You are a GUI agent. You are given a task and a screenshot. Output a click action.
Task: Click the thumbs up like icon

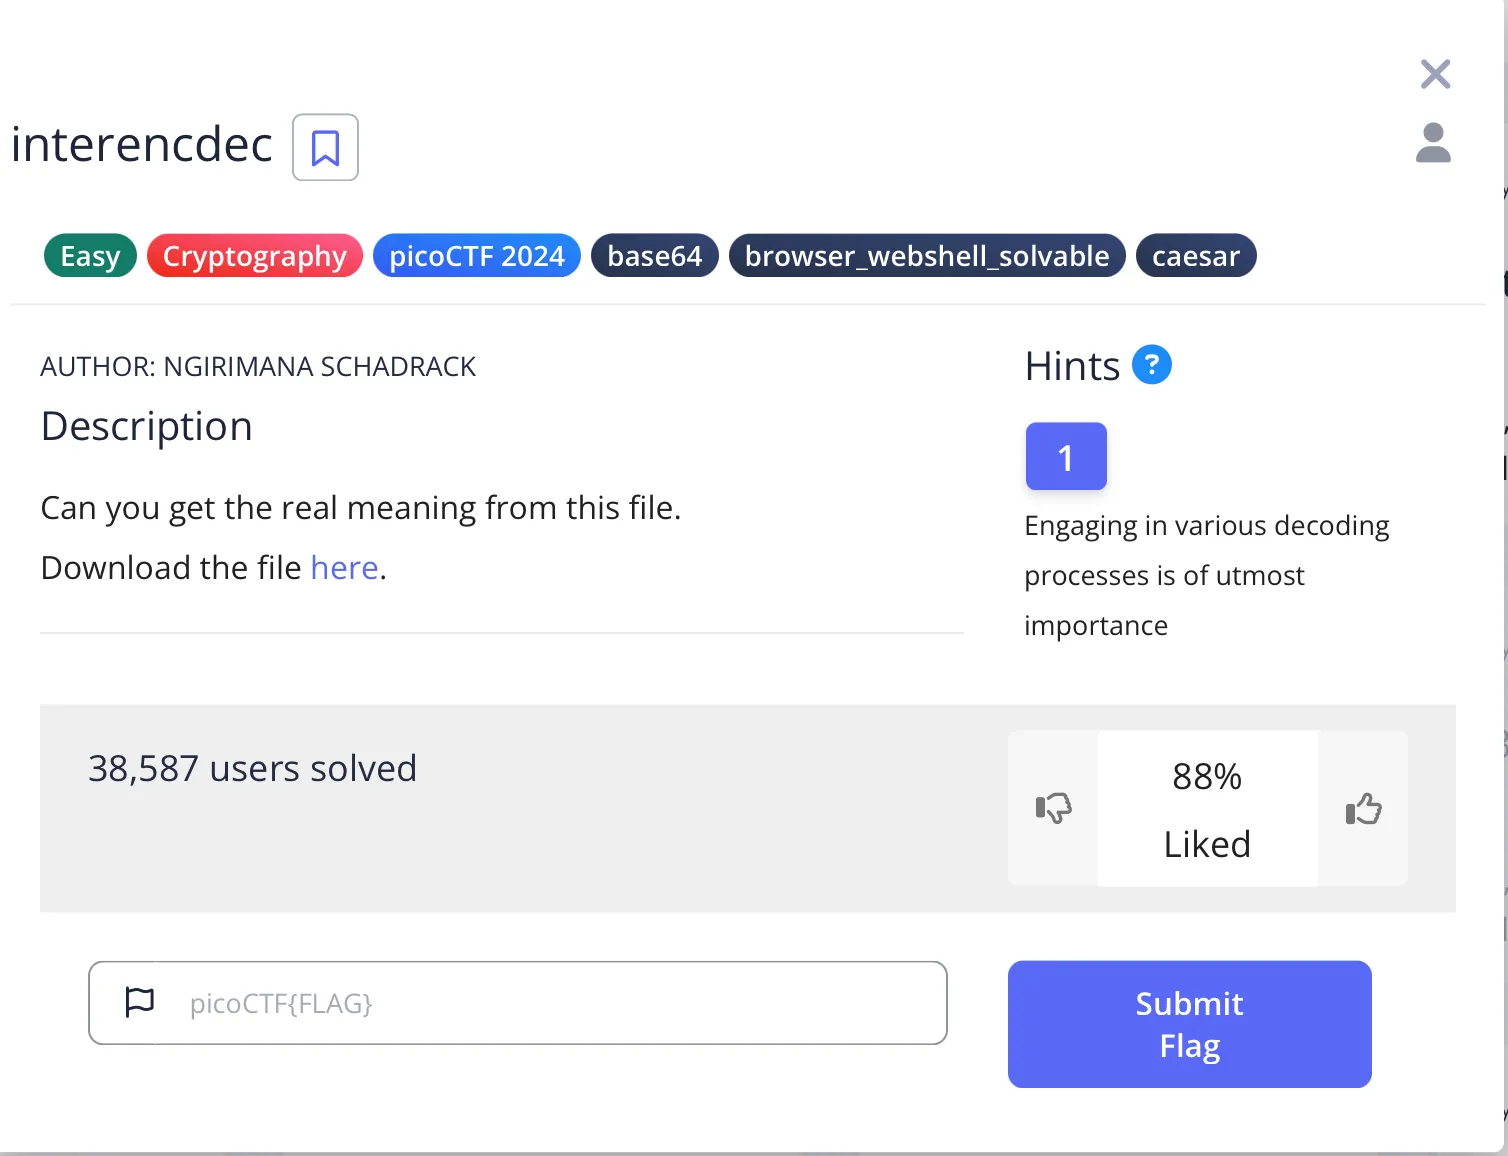(1363, 808)
